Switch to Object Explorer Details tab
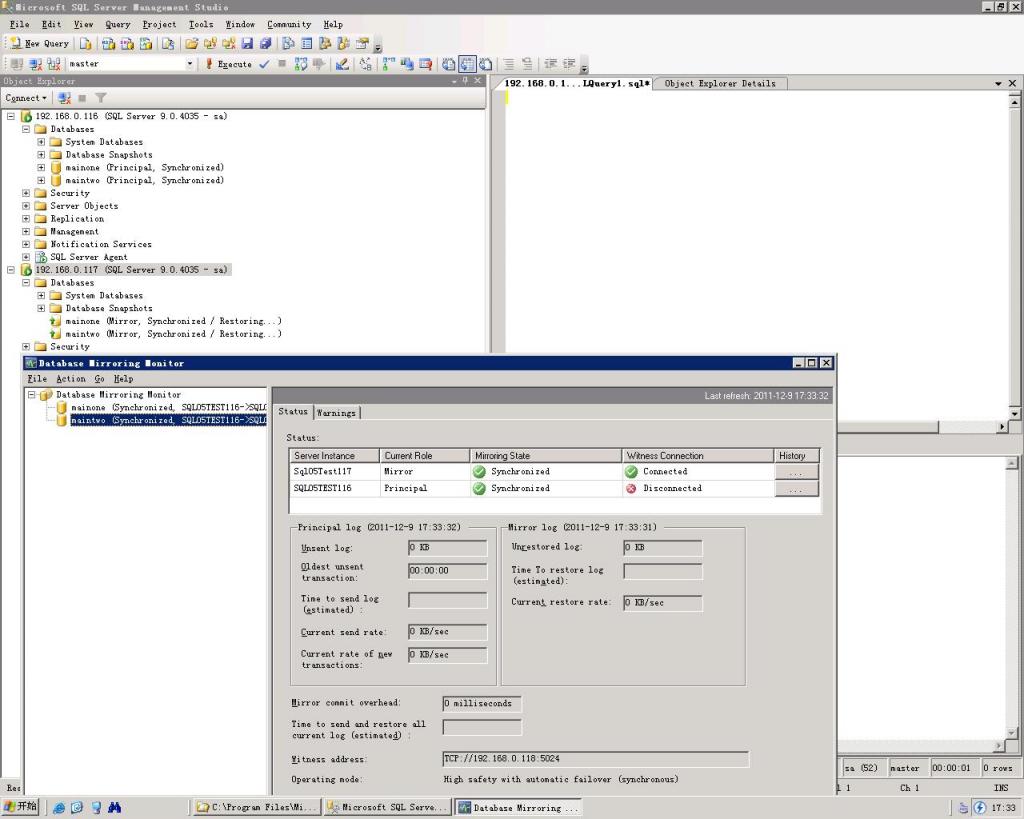This screenshot has width=1024, height=819. [x=720, y=84]
